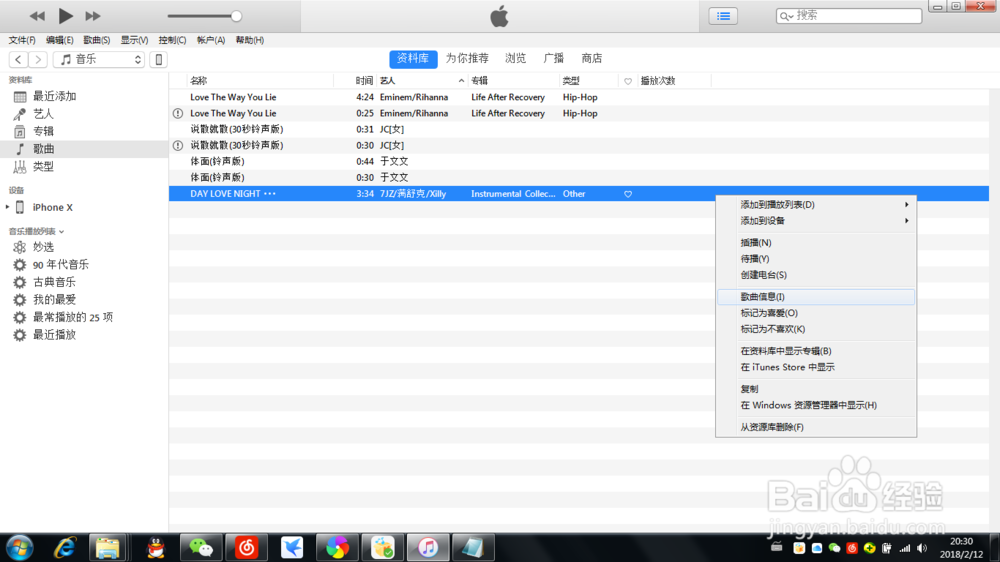Expand the iPhone X device triangle
This screenshot has width=1000, height=562.
click(x=8, y=207)
